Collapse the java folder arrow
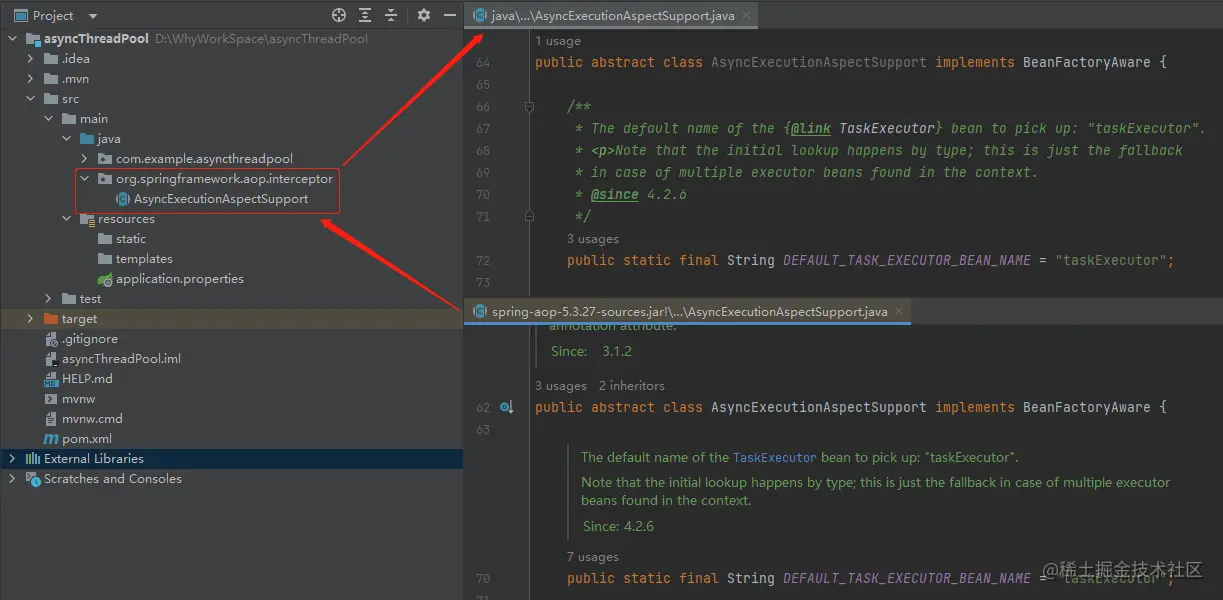 [x=67, y=139]
